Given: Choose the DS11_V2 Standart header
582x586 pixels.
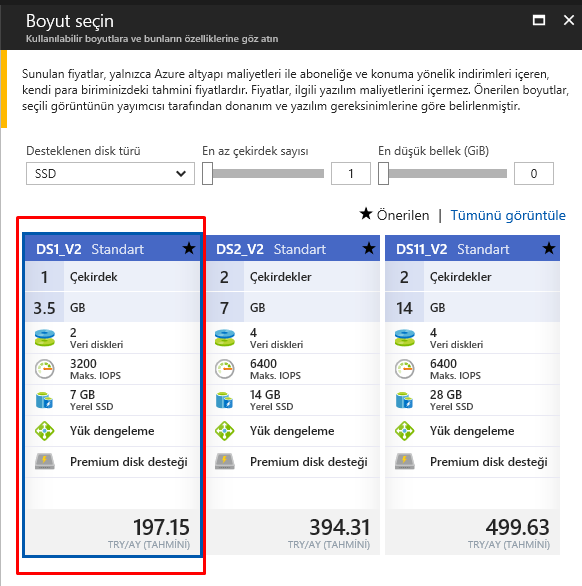Looking at the screenshot, I should click(x=472, y=248).
